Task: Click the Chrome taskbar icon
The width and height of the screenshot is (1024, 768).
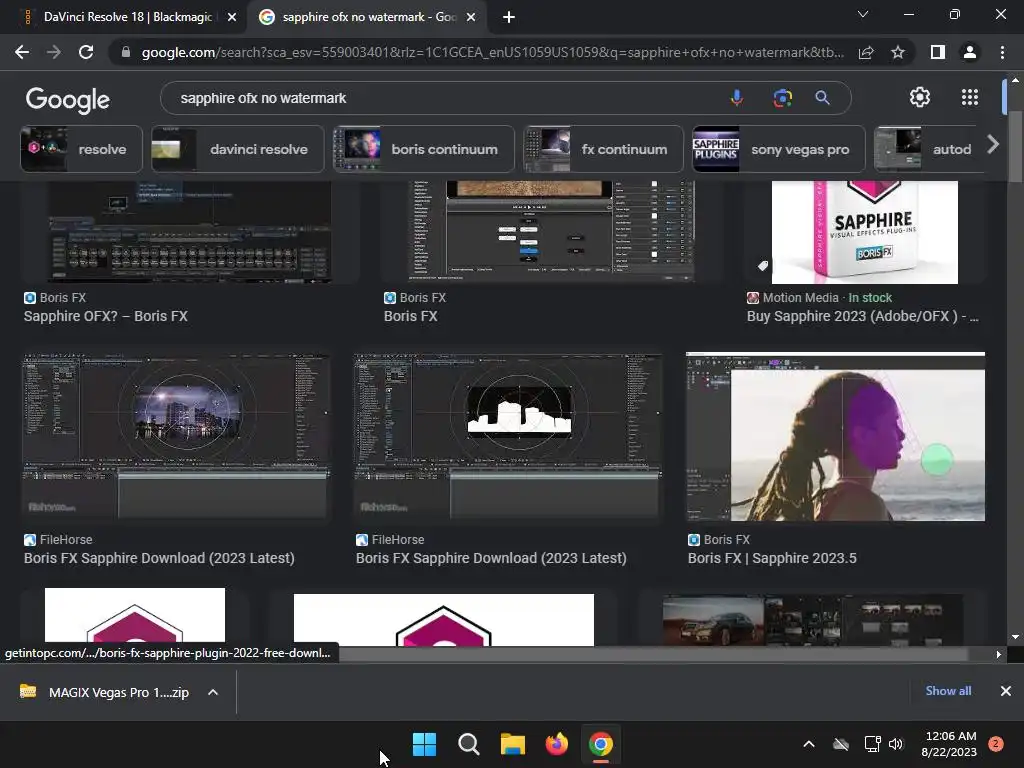Action: pos(600,744)
